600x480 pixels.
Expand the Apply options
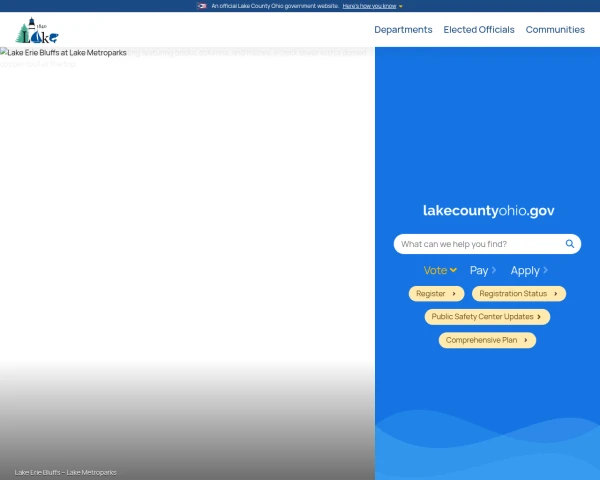[x=529, y=270]
